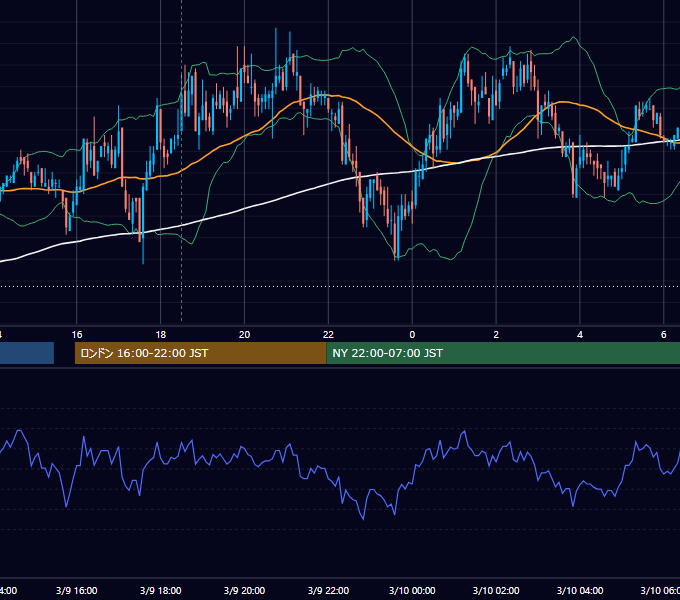
Task: Click the 3/10 02:00 time label
Action: pos(496,591)
